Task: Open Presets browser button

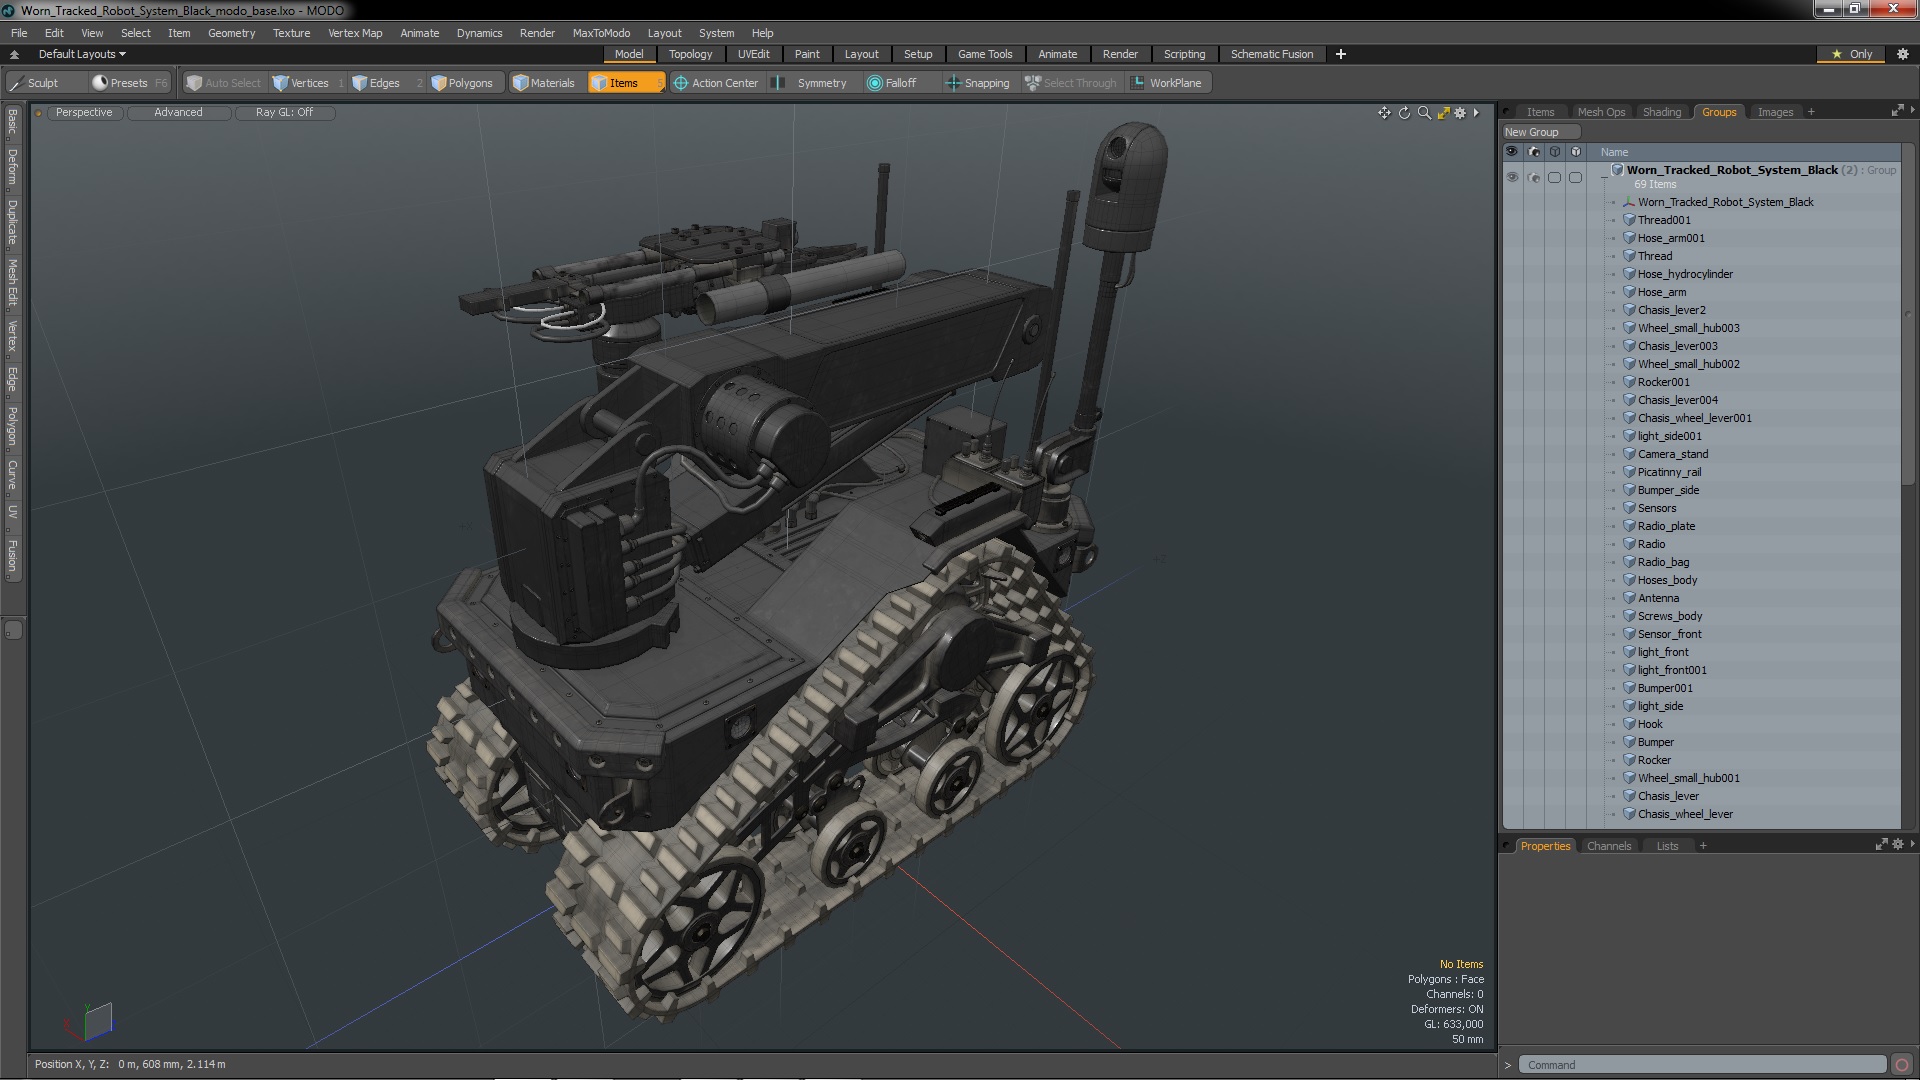Action: pyautogui.click(x=129, y=83)
